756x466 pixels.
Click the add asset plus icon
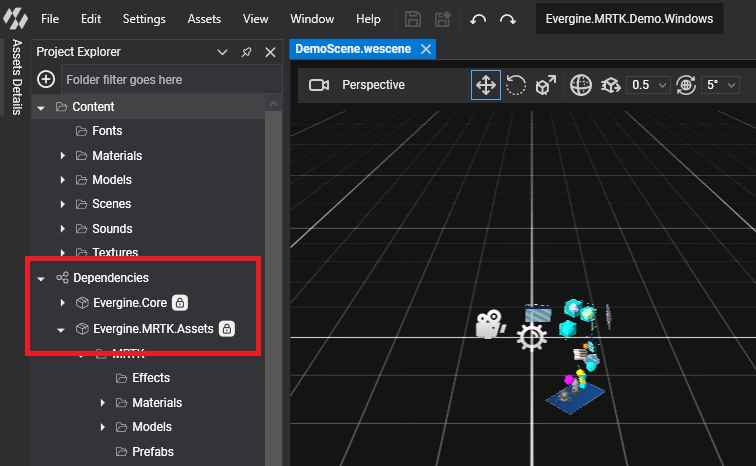[x=46, y=79]
